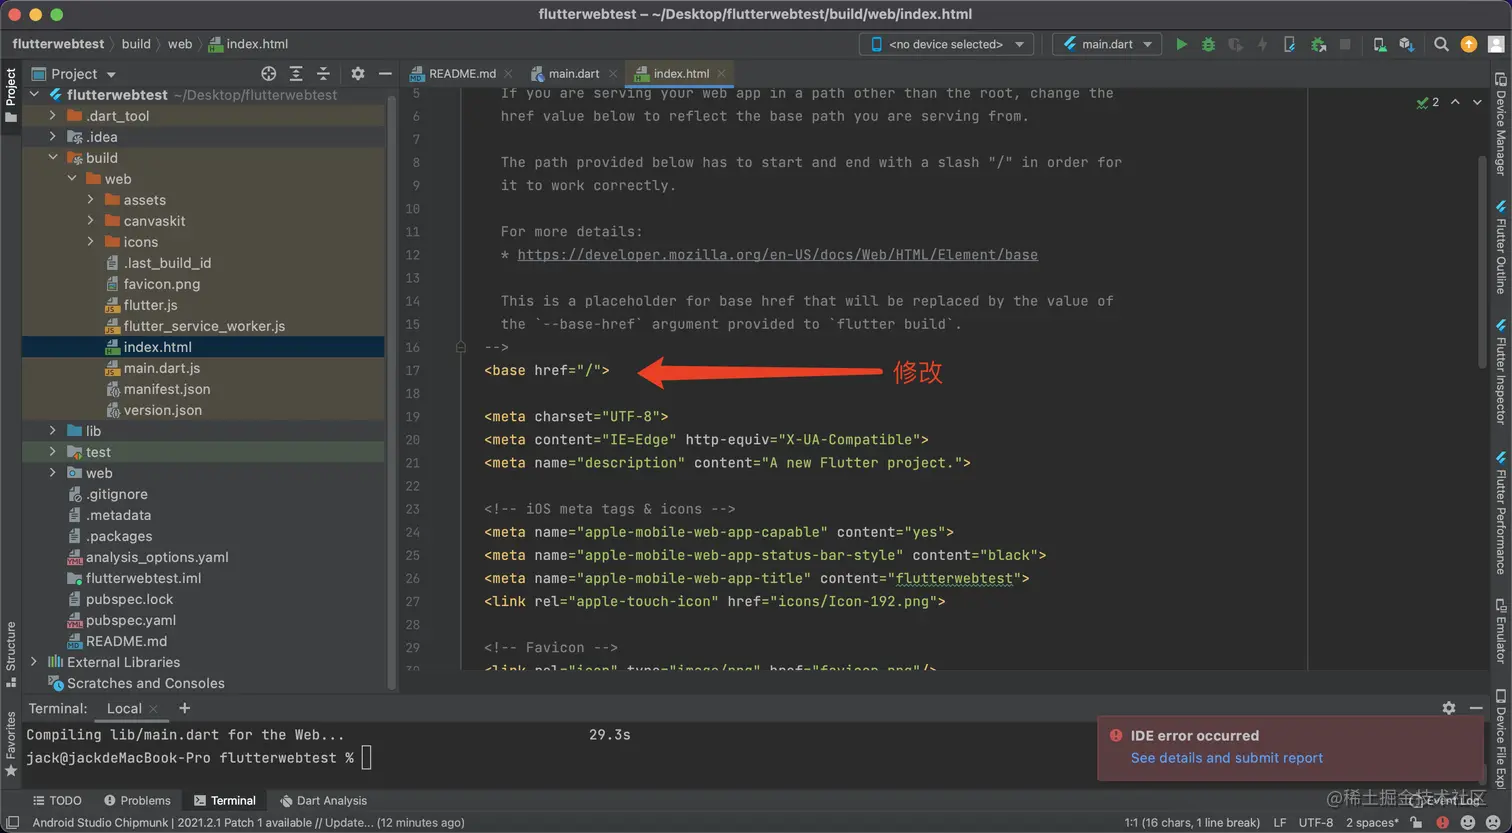Expand the .dart_tool folder
This screenshot has height=833, width=1512.
(53, 116)
